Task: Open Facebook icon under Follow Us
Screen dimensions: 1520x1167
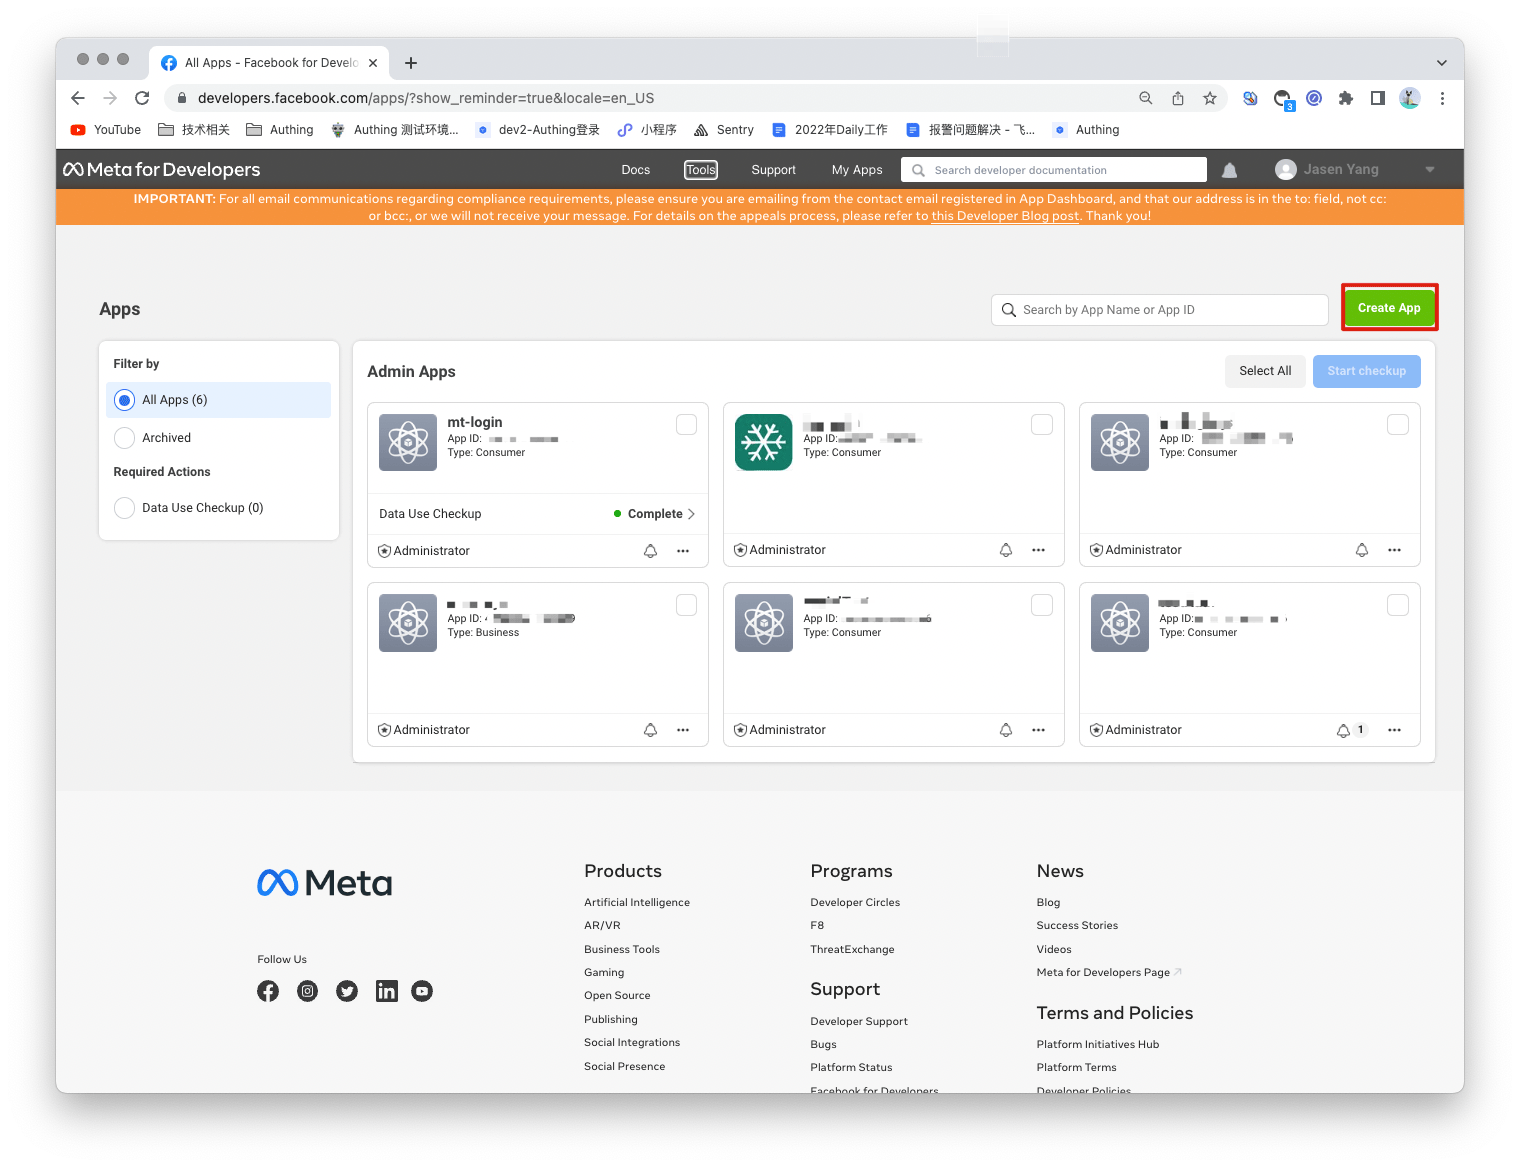Action: coord(268,991)
